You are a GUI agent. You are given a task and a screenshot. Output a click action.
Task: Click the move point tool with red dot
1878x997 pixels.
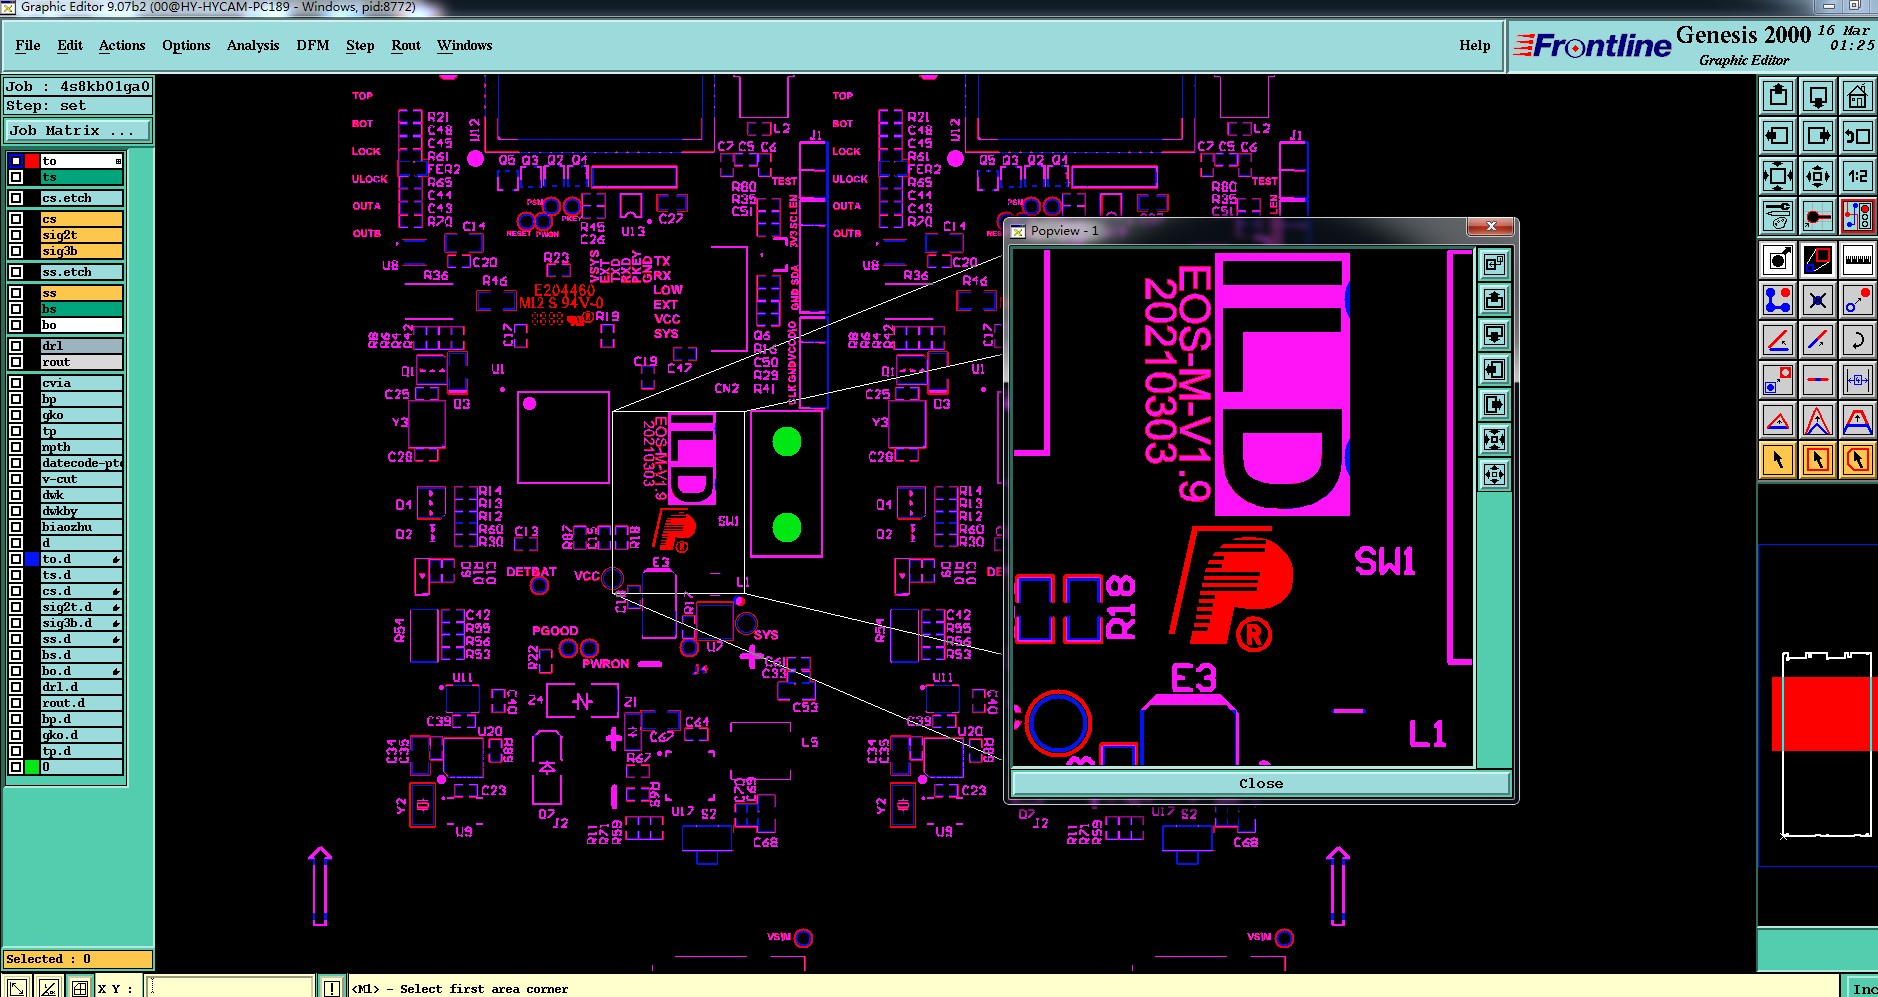point(1857,300)
